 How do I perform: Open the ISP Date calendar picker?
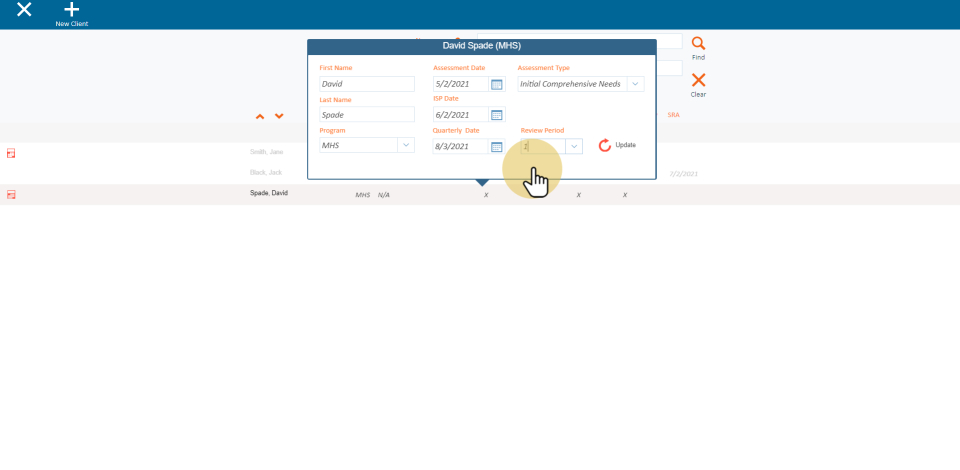click(497, 115)
